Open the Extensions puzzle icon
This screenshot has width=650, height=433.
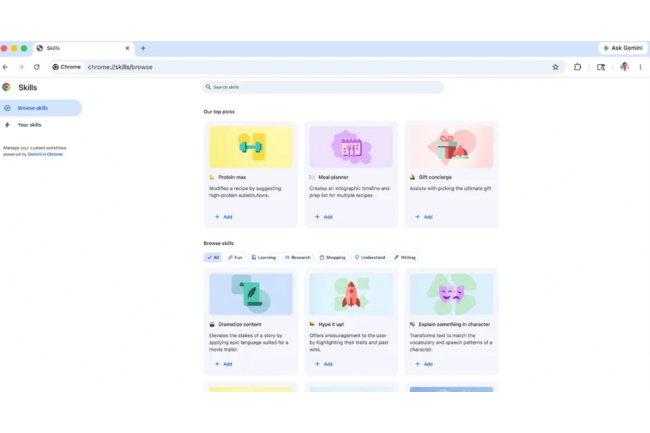click(578, 67)
